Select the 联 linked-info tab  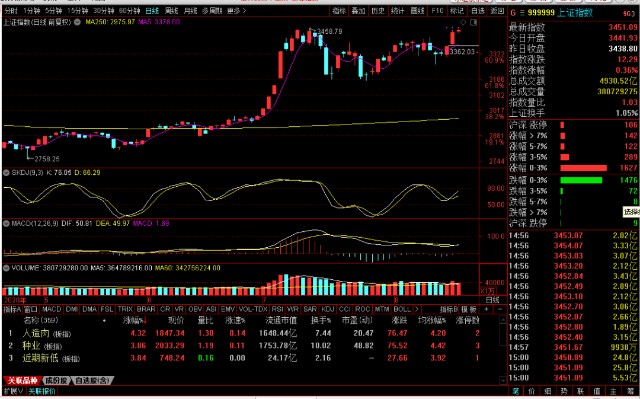580,391
